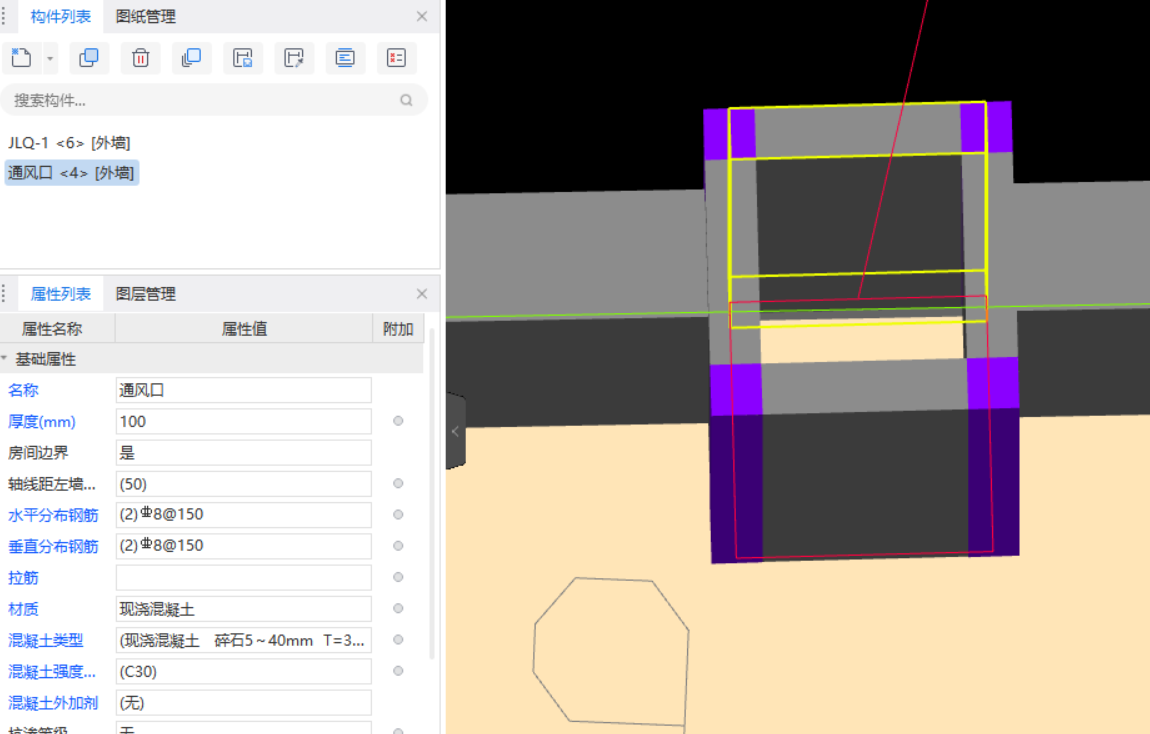The height and width of the screenshot is (734, 1150).
Task: Click the search magnifier icon
Action: (406, 100)
